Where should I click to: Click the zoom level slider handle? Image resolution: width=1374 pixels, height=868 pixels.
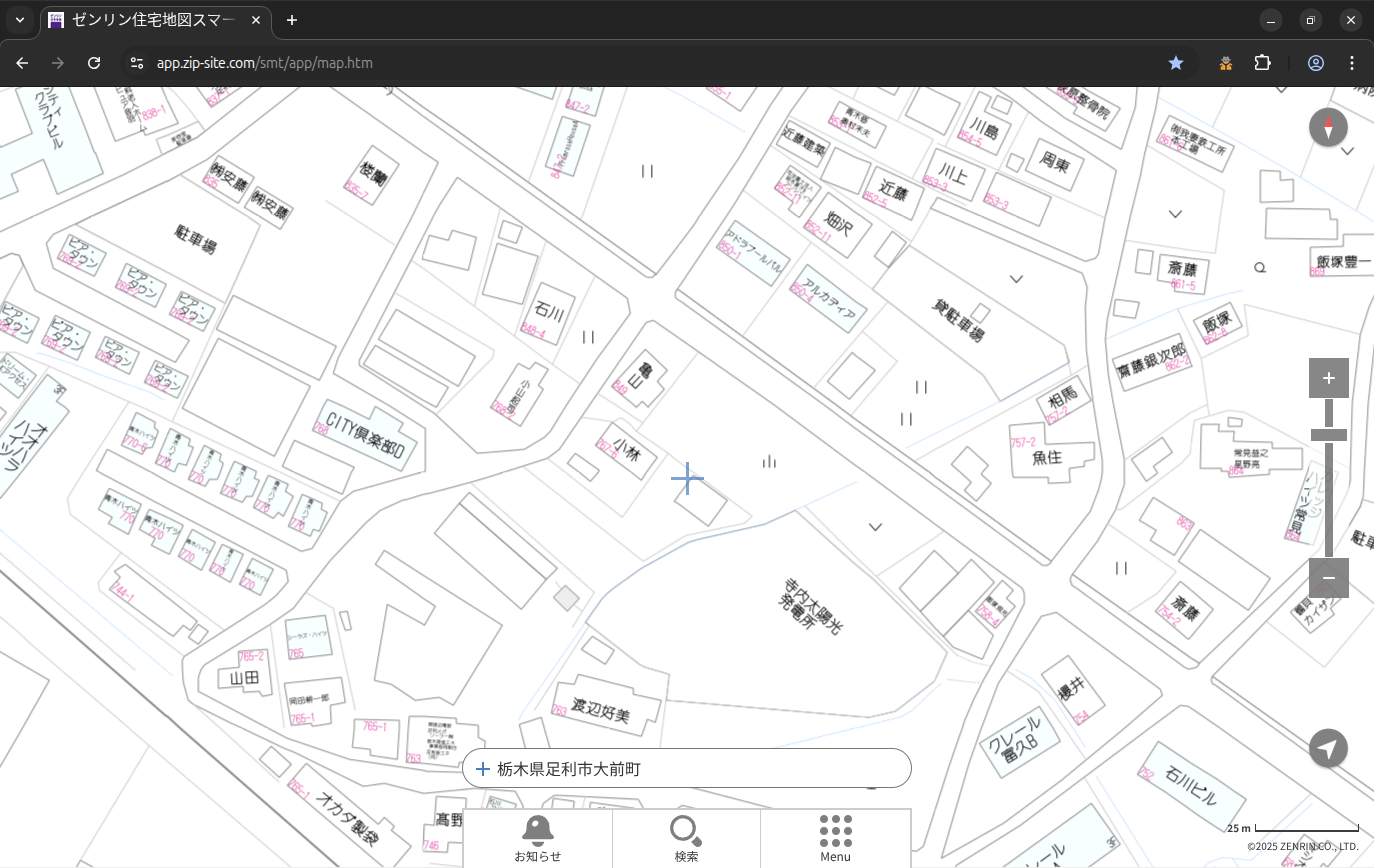coord(1328,435)
